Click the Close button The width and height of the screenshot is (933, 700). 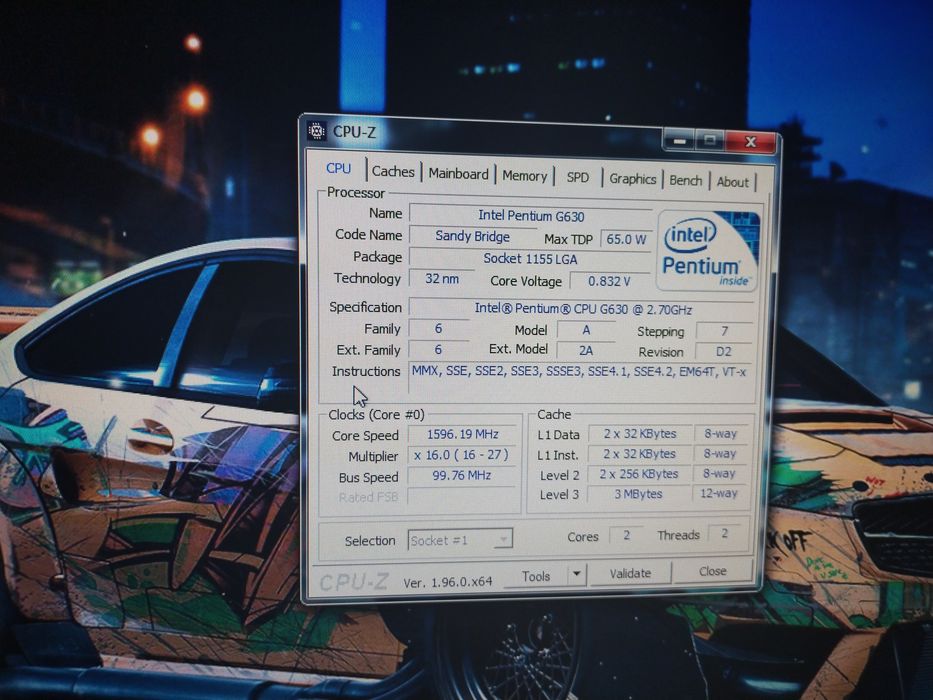coord(712,571)
